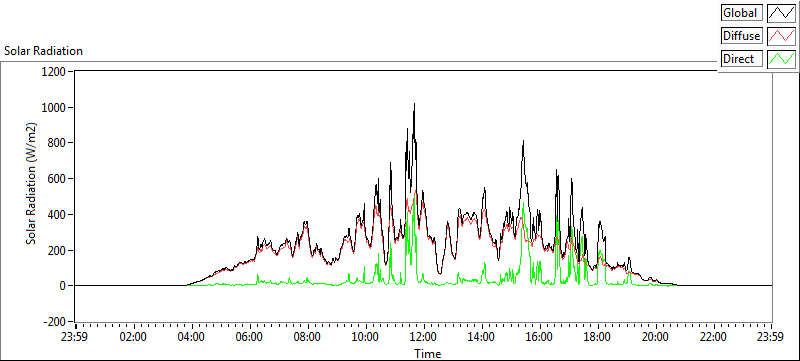Click the 20:00 time axis label
800x361 pixels.
tap(655, 337)
